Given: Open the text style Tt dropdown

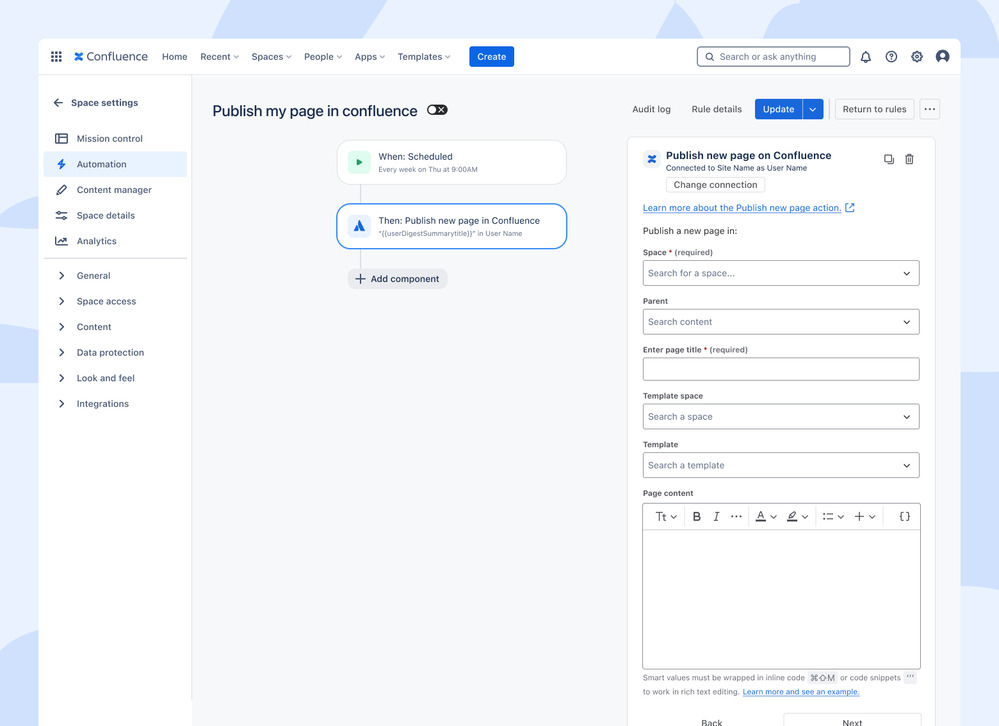Looking at the screenshot, I should point(666,516).
